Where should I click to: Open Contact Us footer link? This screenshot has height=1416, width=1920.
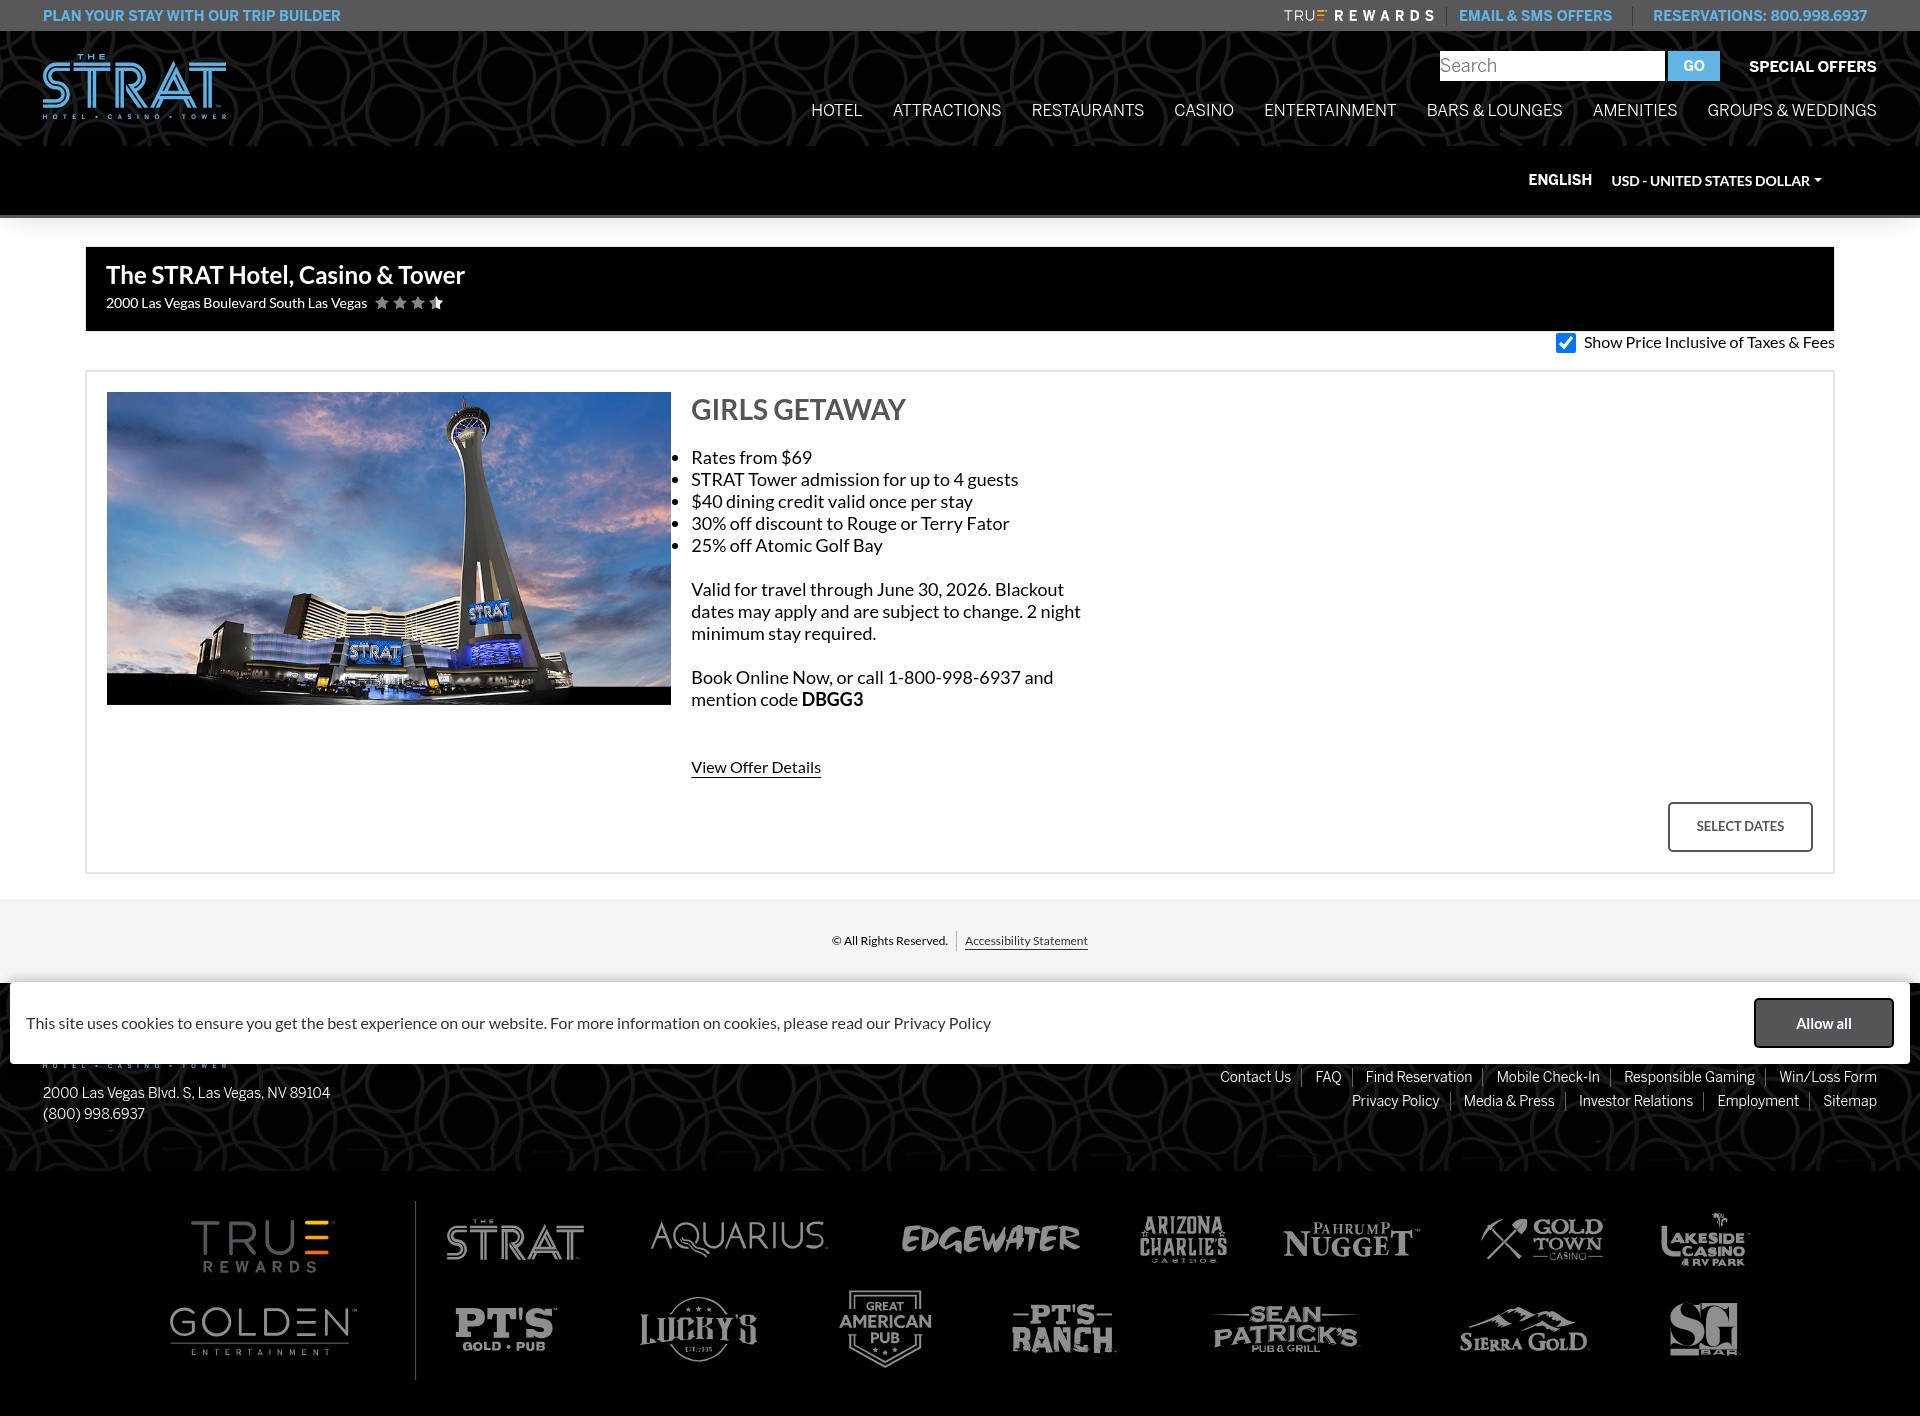(x=1255, y=1077)
